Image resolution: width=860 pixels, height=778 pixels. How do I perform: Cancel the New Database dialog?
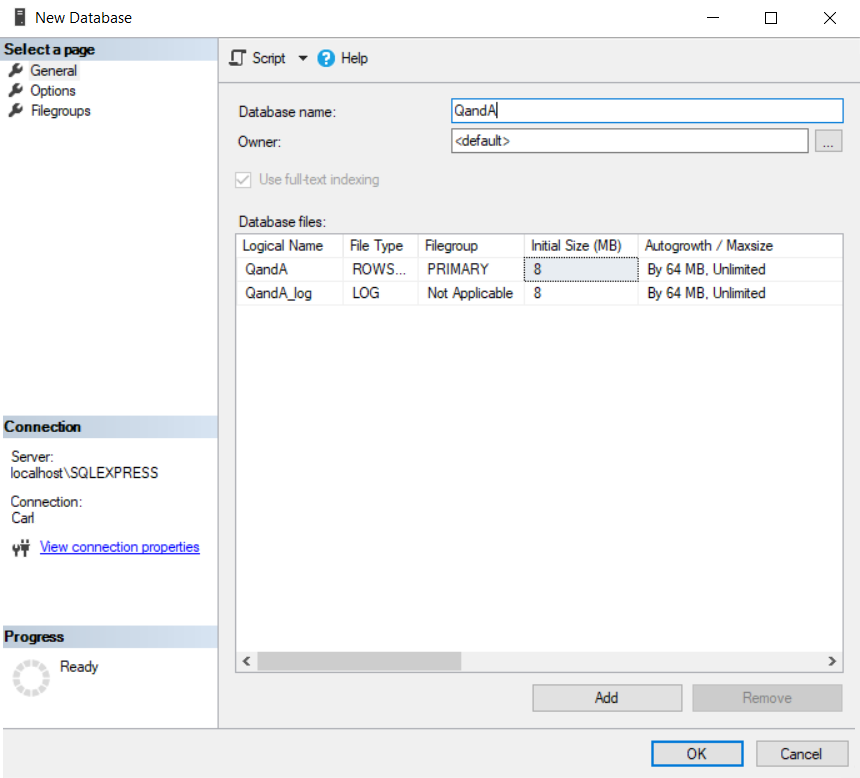pyautogui.click(x=801, y=754)
